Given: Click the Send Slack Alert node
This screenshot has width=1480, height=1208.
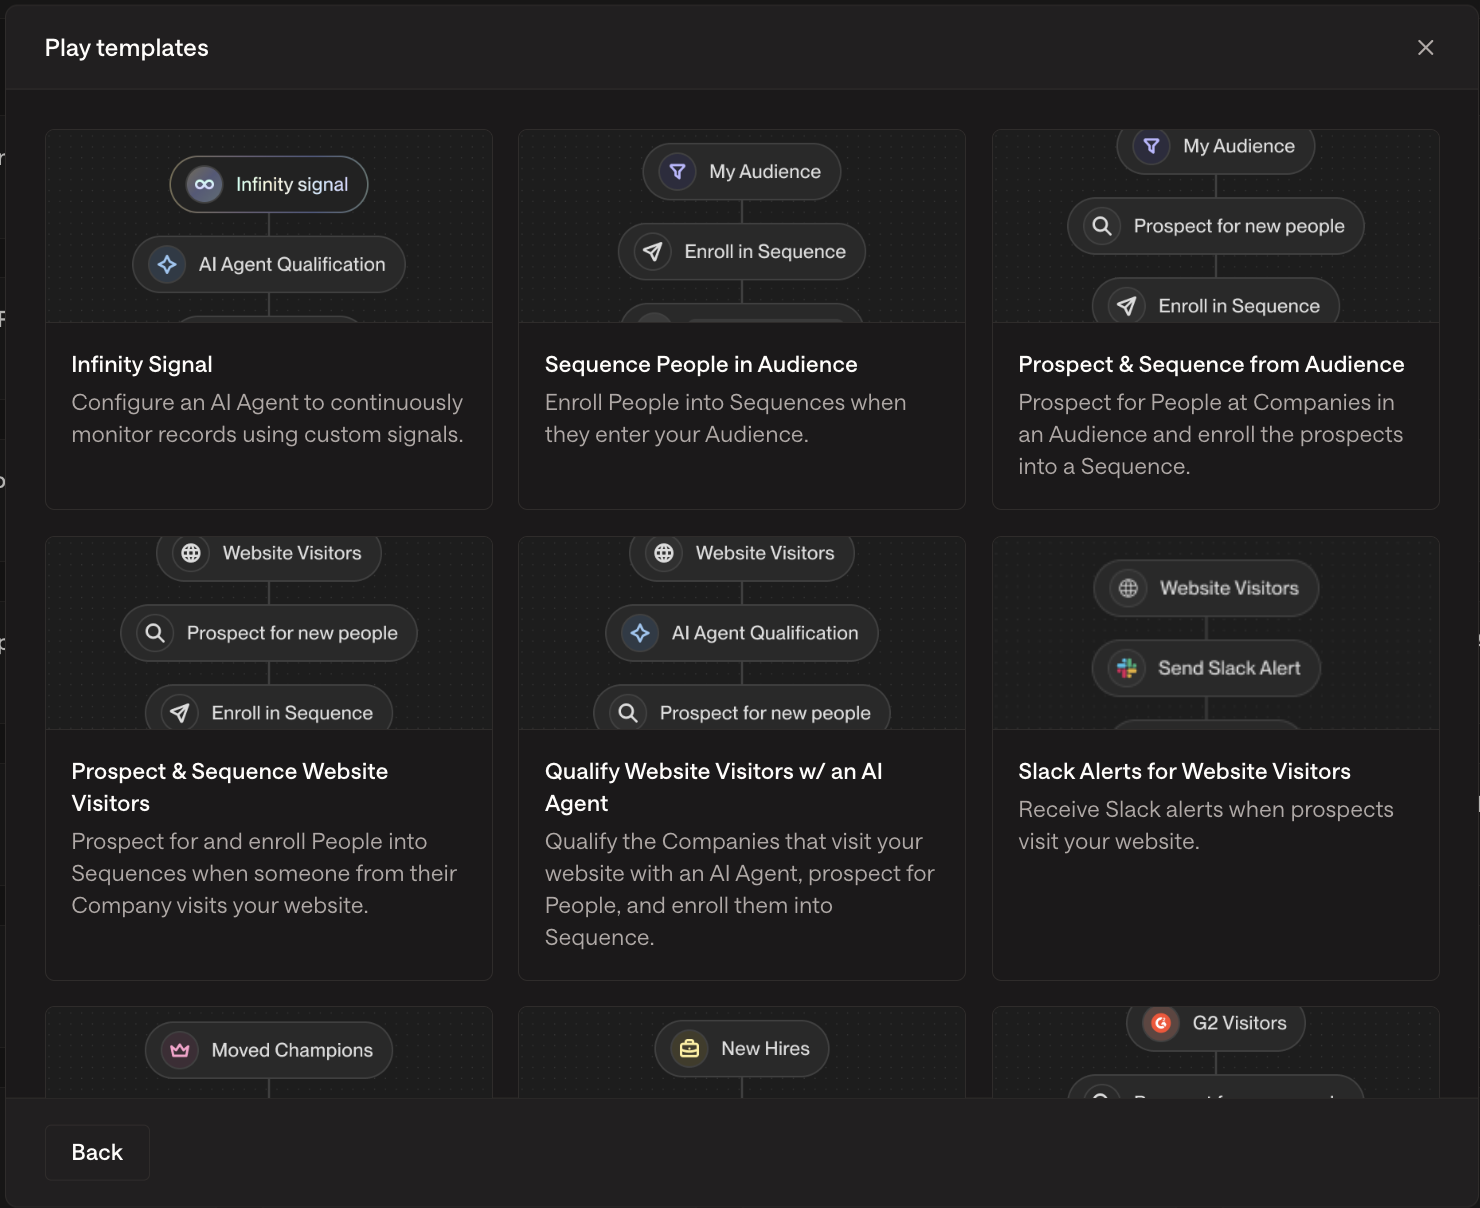Looking at the screenshot, I should (1206, 668).
